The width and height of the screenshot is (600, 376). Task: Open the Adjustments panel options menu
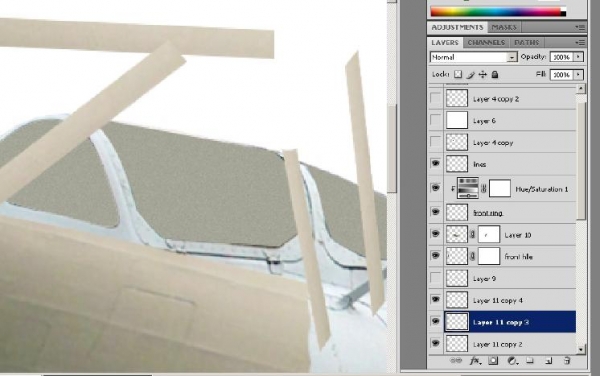(x=580, y=27)
